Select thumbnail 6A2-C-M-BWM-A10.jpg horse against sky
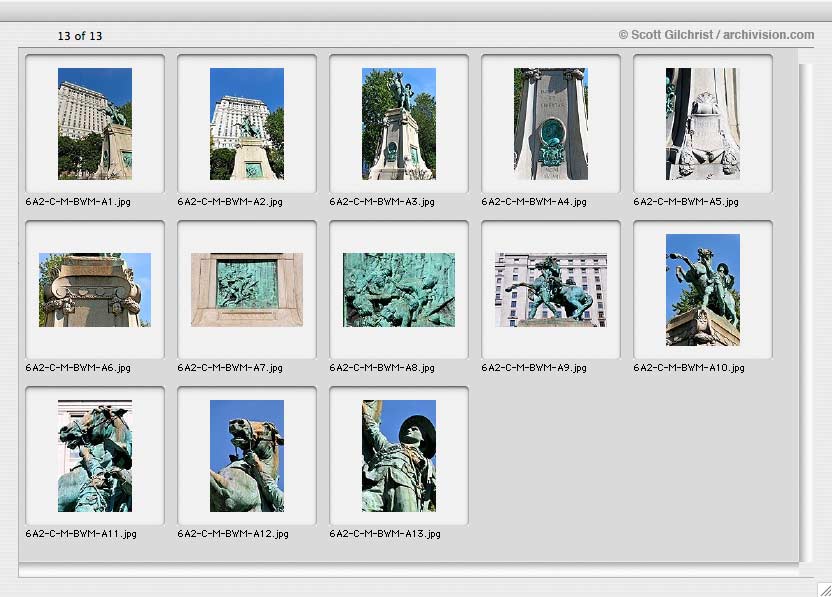This screenshot has height=597, width=832. coord(703,290)
